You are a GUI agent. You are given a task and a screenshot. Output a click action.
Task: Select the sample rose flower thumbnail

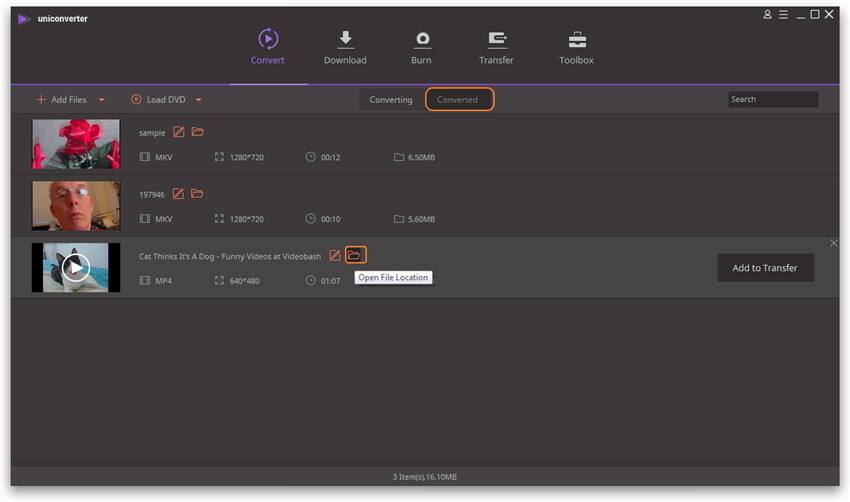coord(76,144)
